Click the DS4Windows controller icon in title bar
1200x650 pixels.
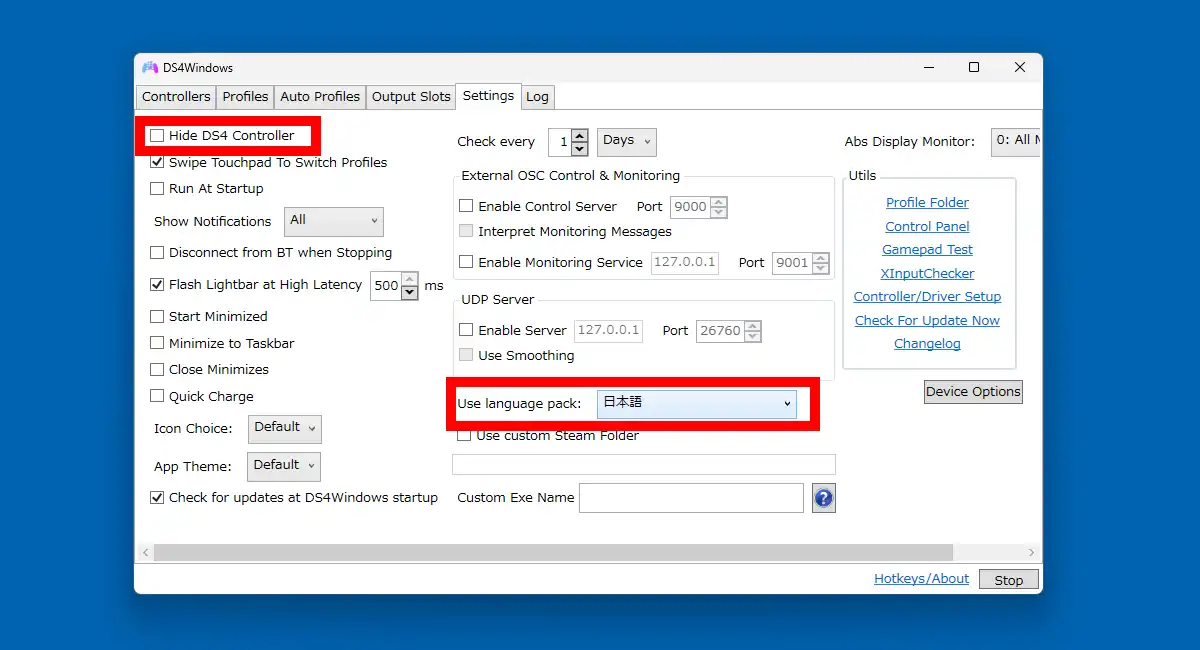pyautogui.click(x=150, y=68)
